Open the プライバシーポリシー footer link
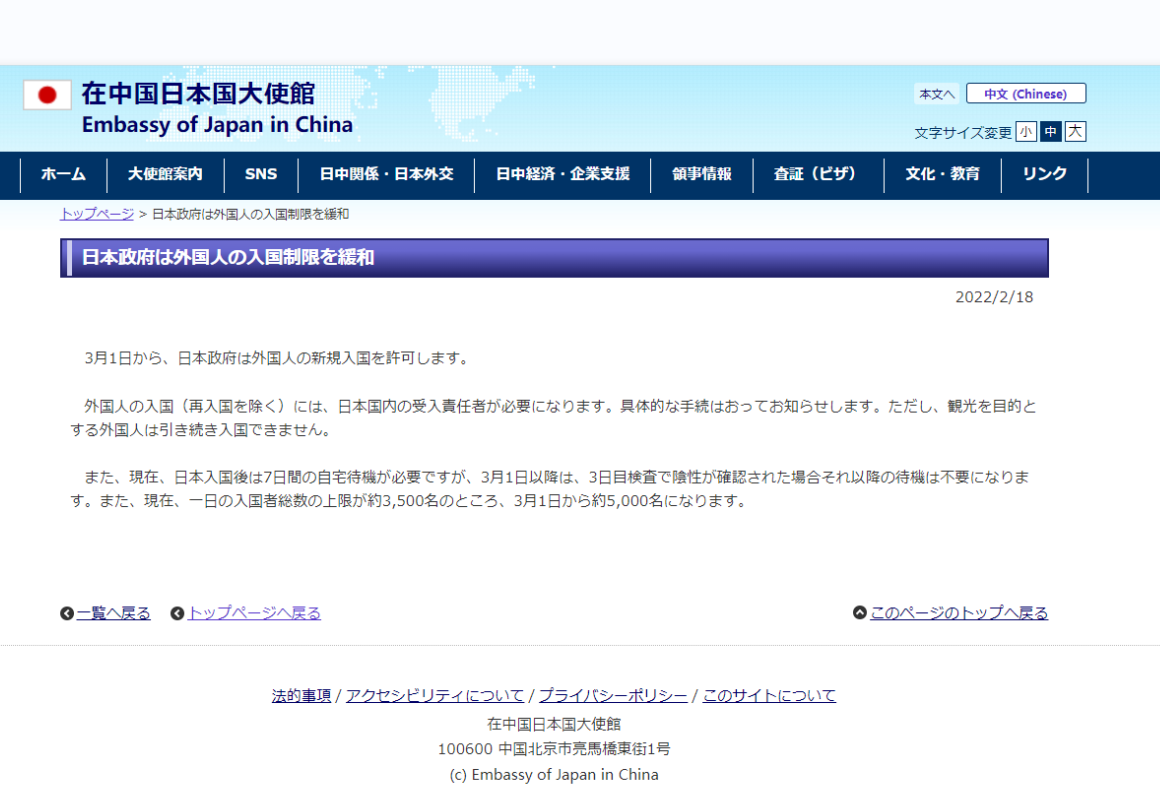The height and width of the screenshot is (792, 1160). coord(613,694)
